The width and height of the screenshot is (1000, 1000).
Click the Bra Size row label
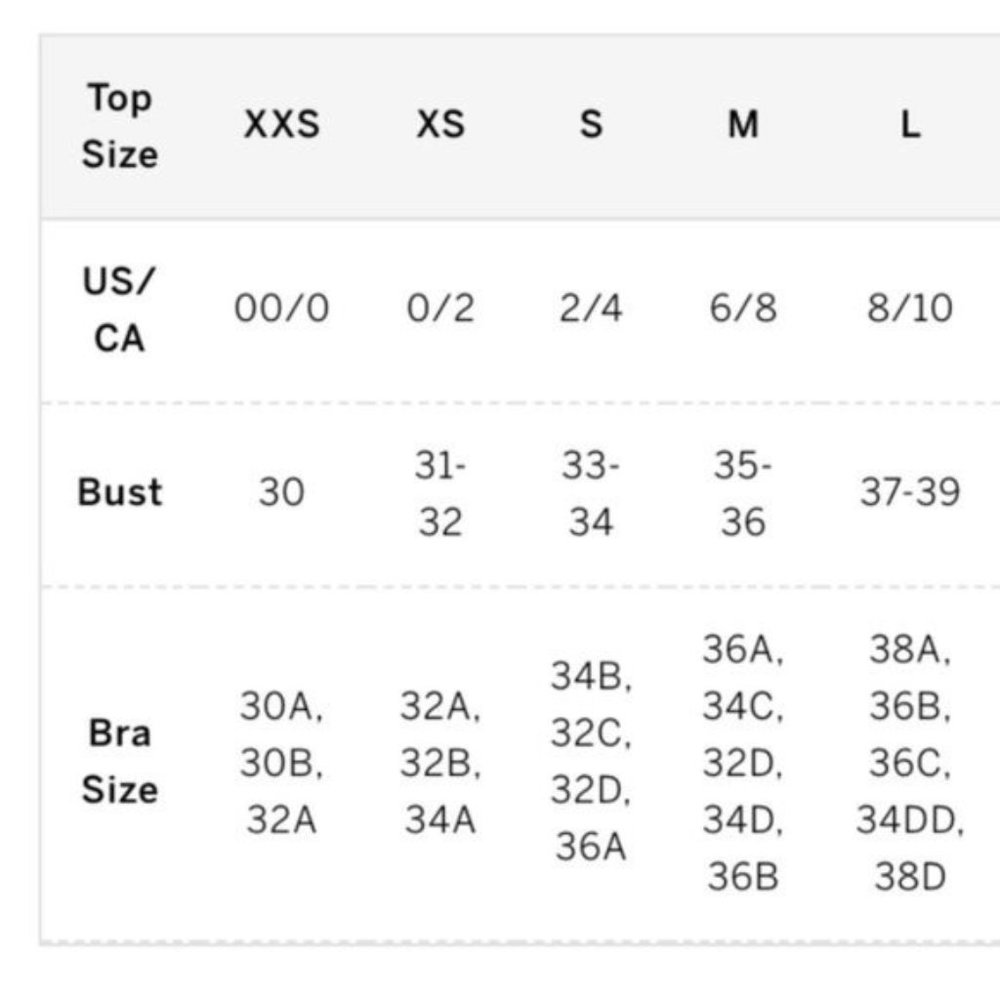click(120, 761)
